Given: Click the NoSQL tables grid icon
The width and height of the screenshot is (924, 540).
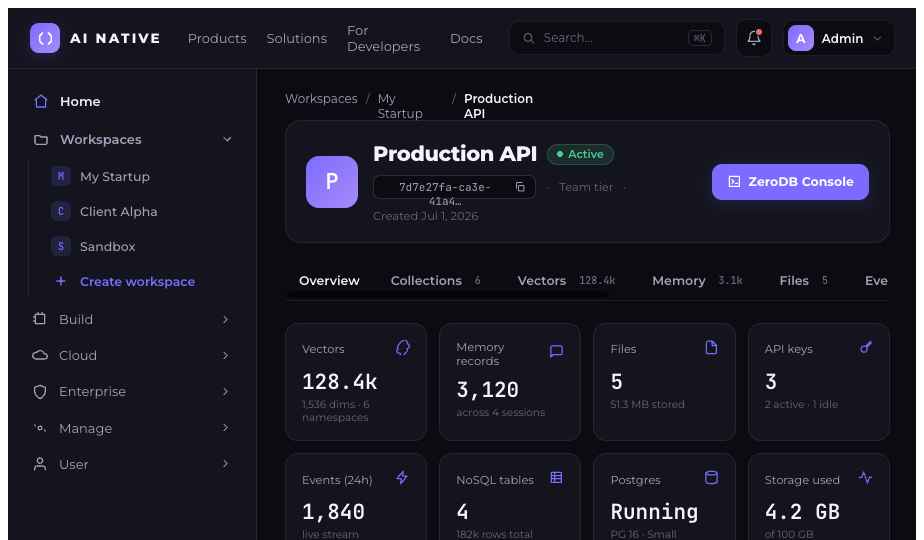Looking at the screenshot, I should [556, 478].
